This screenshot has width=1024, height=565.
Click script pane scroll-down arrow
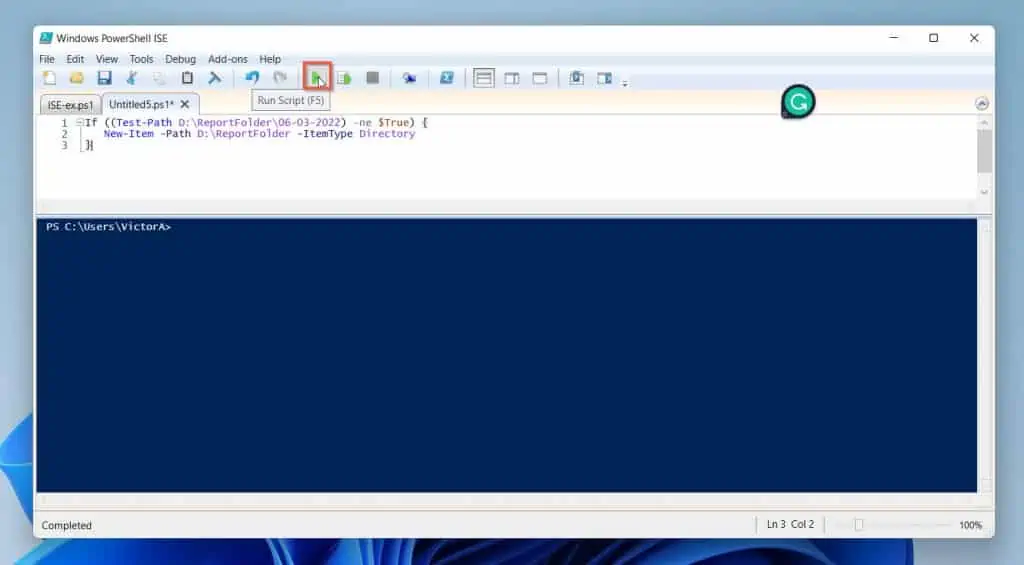pos(984,192)
